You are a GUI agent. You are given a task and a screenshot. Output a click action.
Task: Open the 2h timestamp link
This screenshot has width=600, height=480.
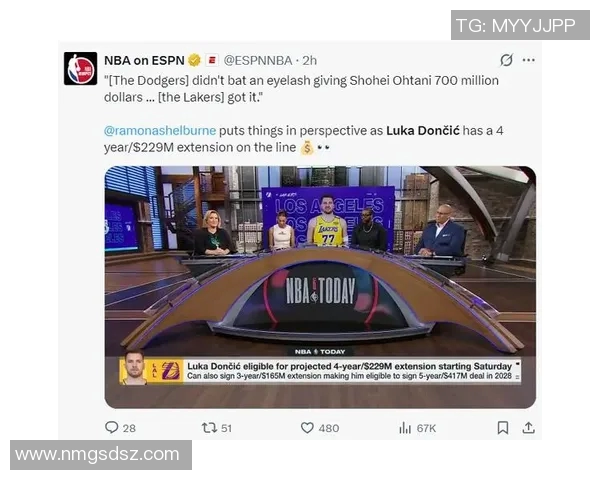pos(310,60)
